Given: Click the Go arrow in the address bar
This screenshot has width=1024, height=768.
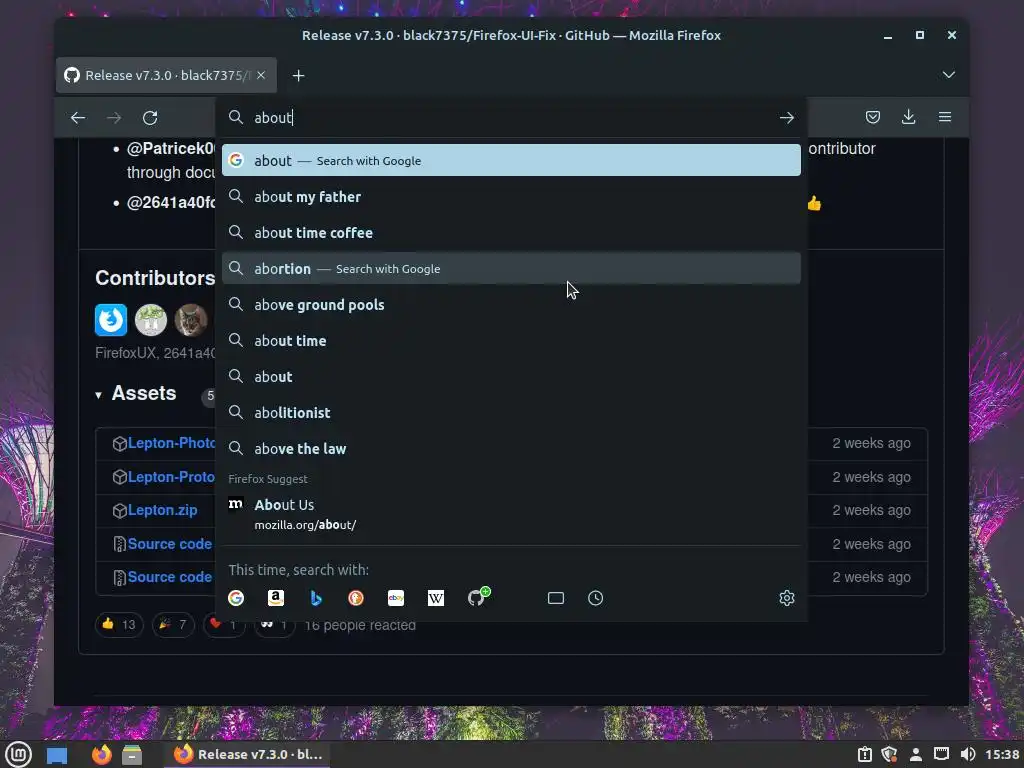Looking at the screenshot, I should [x=786, y=118].
